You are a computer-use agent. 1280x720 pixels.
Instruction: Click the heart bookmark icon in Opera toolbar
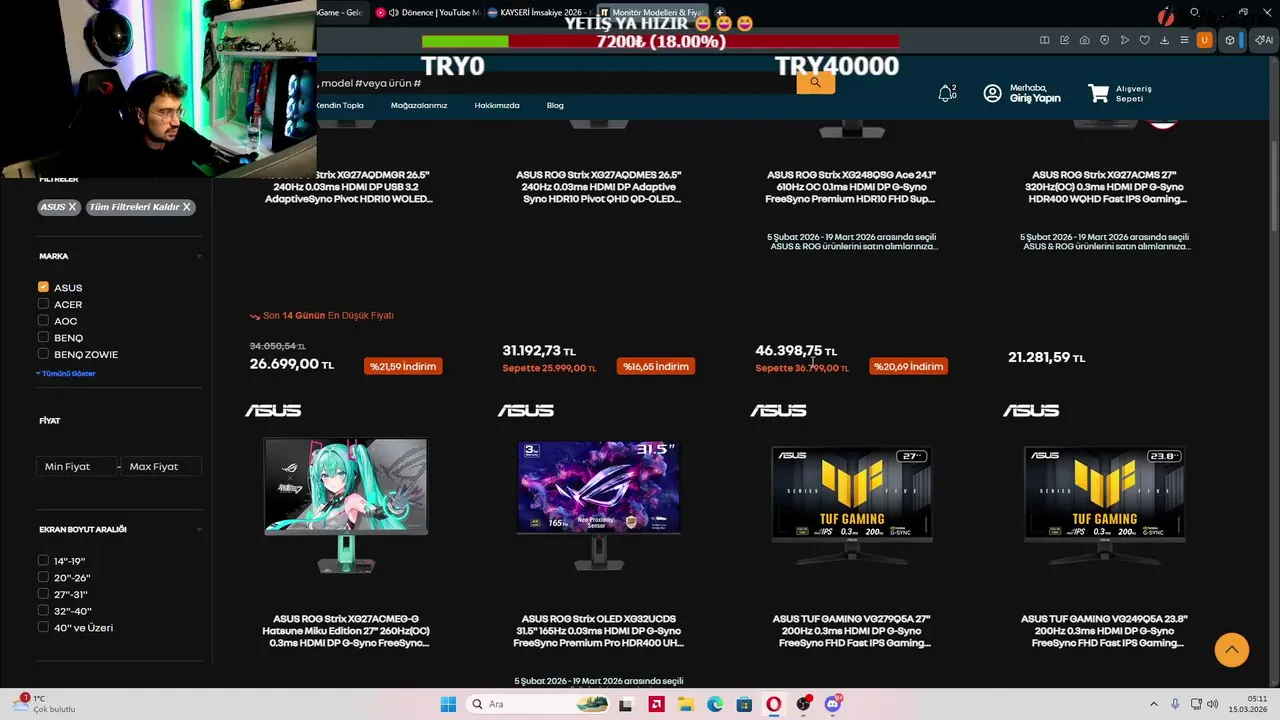[x=1145, y=40]
